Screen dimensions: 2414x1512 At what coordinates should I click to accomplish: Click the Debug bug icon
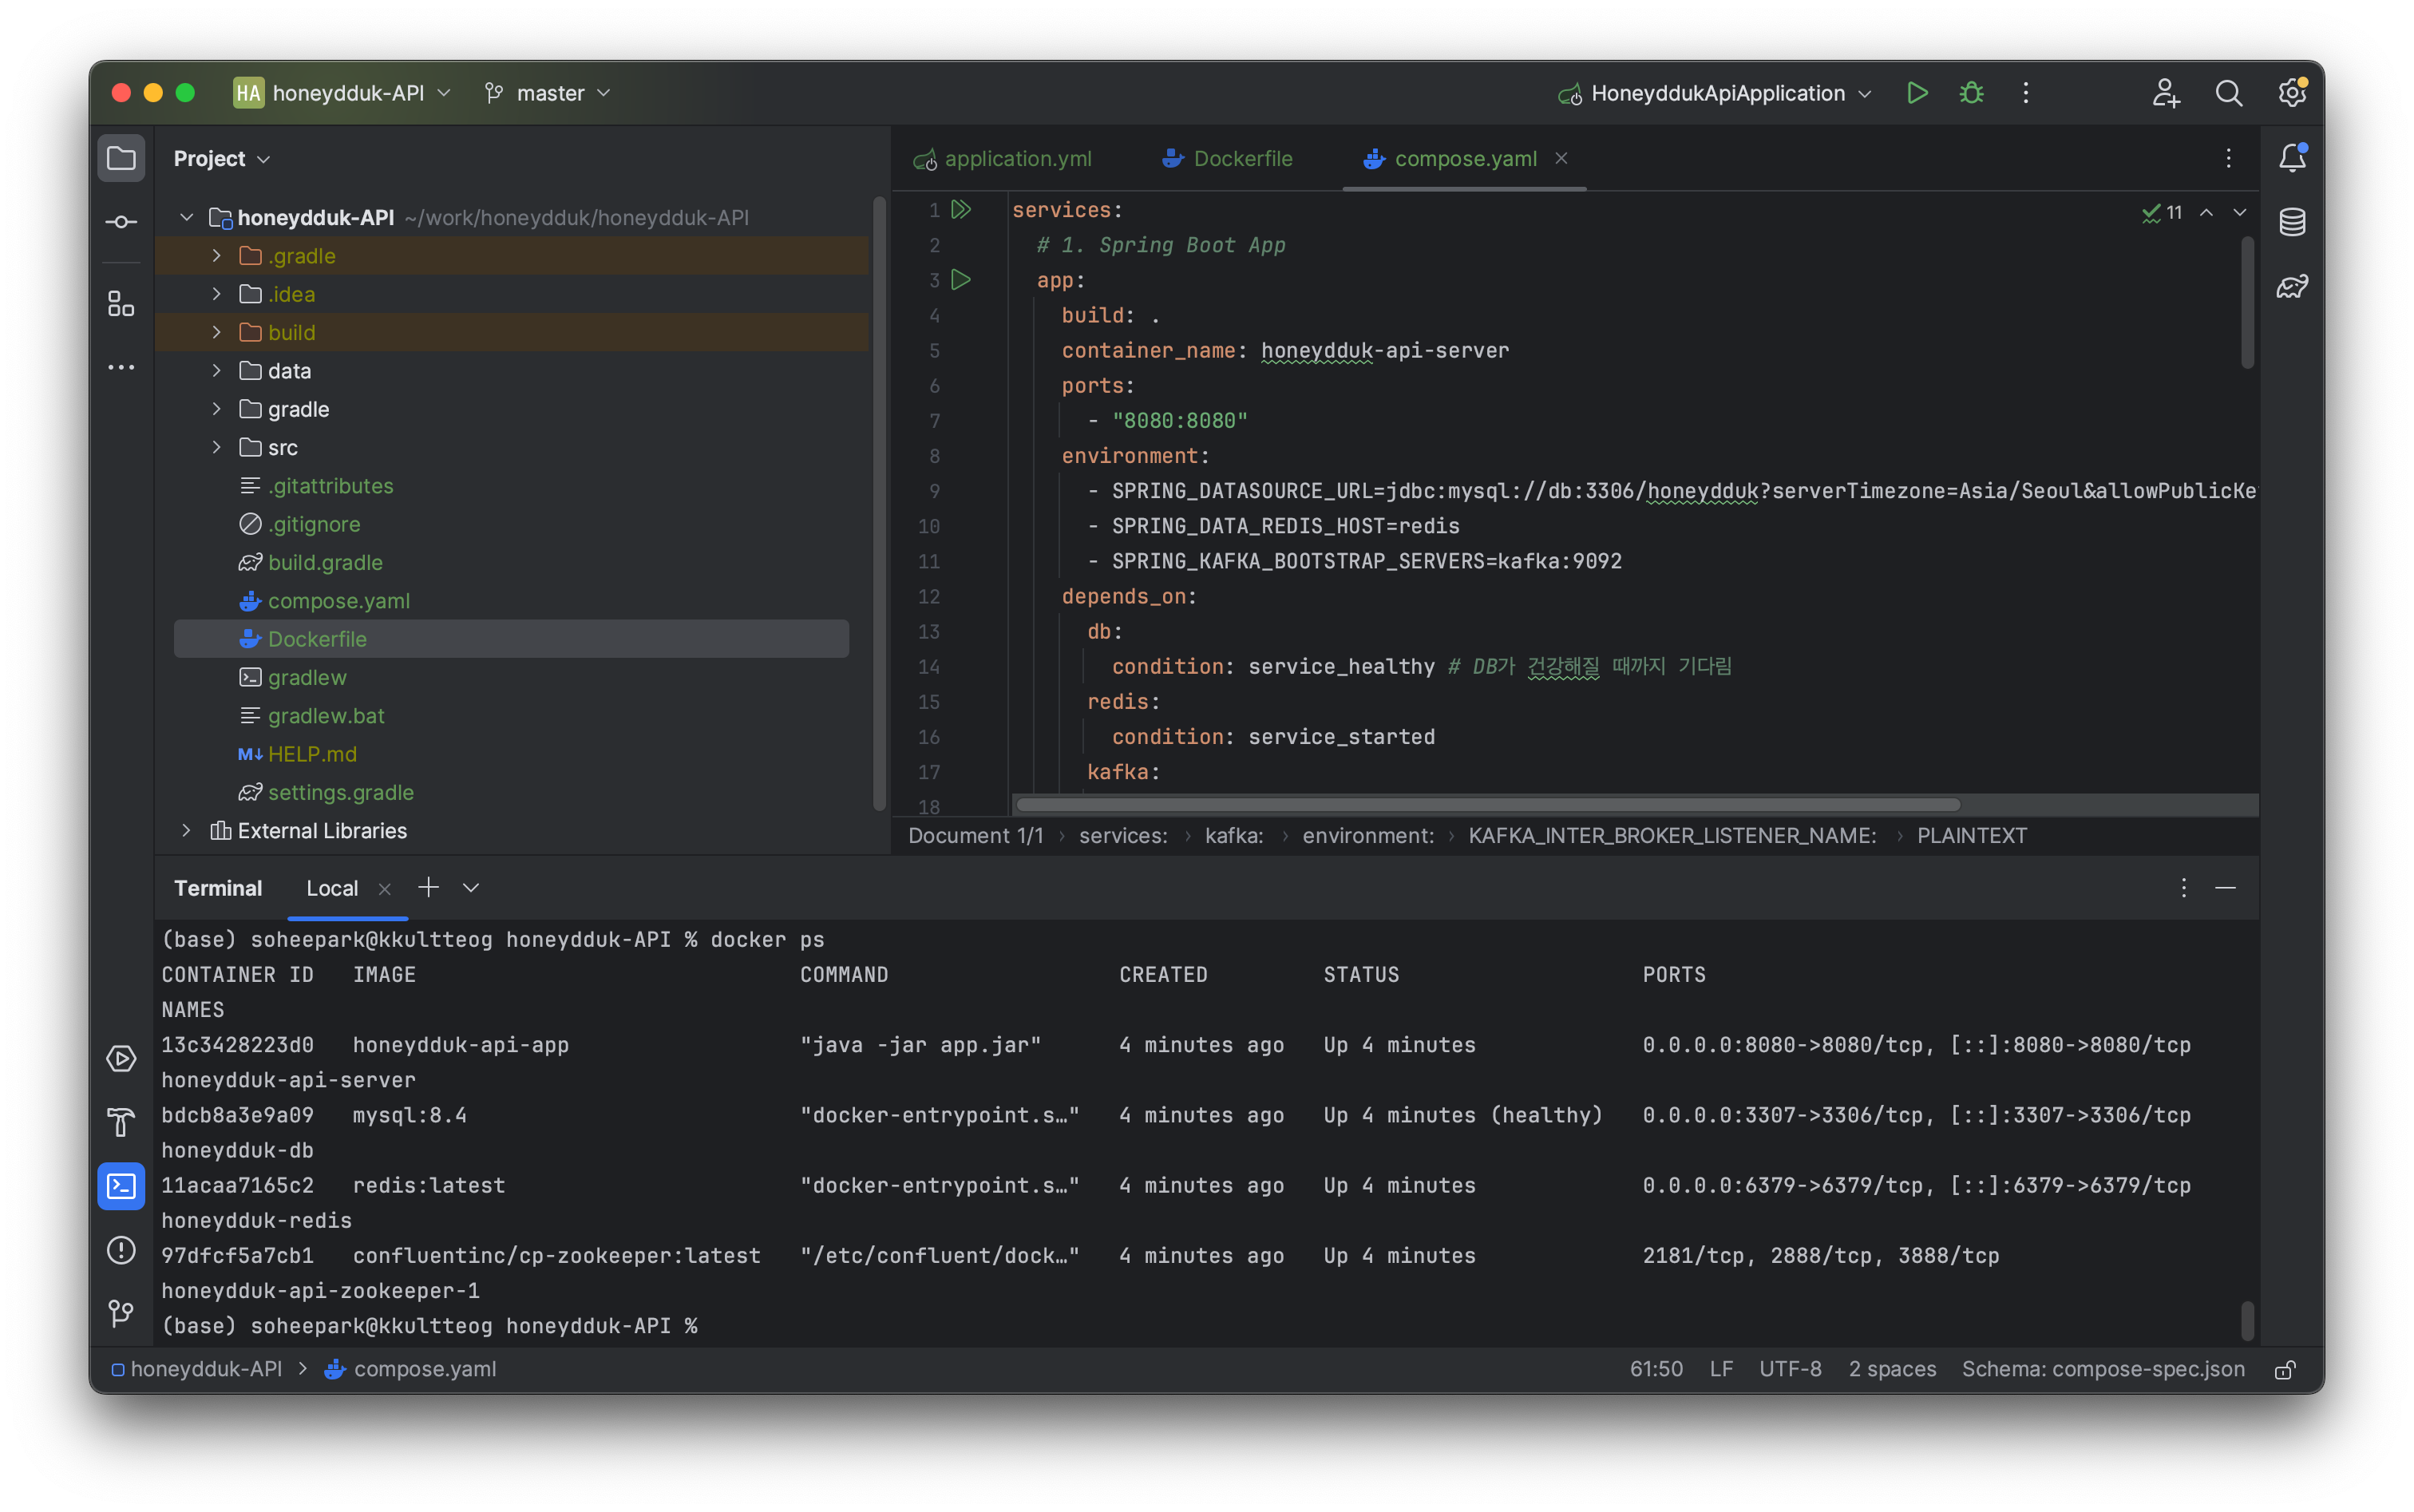point(1971,93)
